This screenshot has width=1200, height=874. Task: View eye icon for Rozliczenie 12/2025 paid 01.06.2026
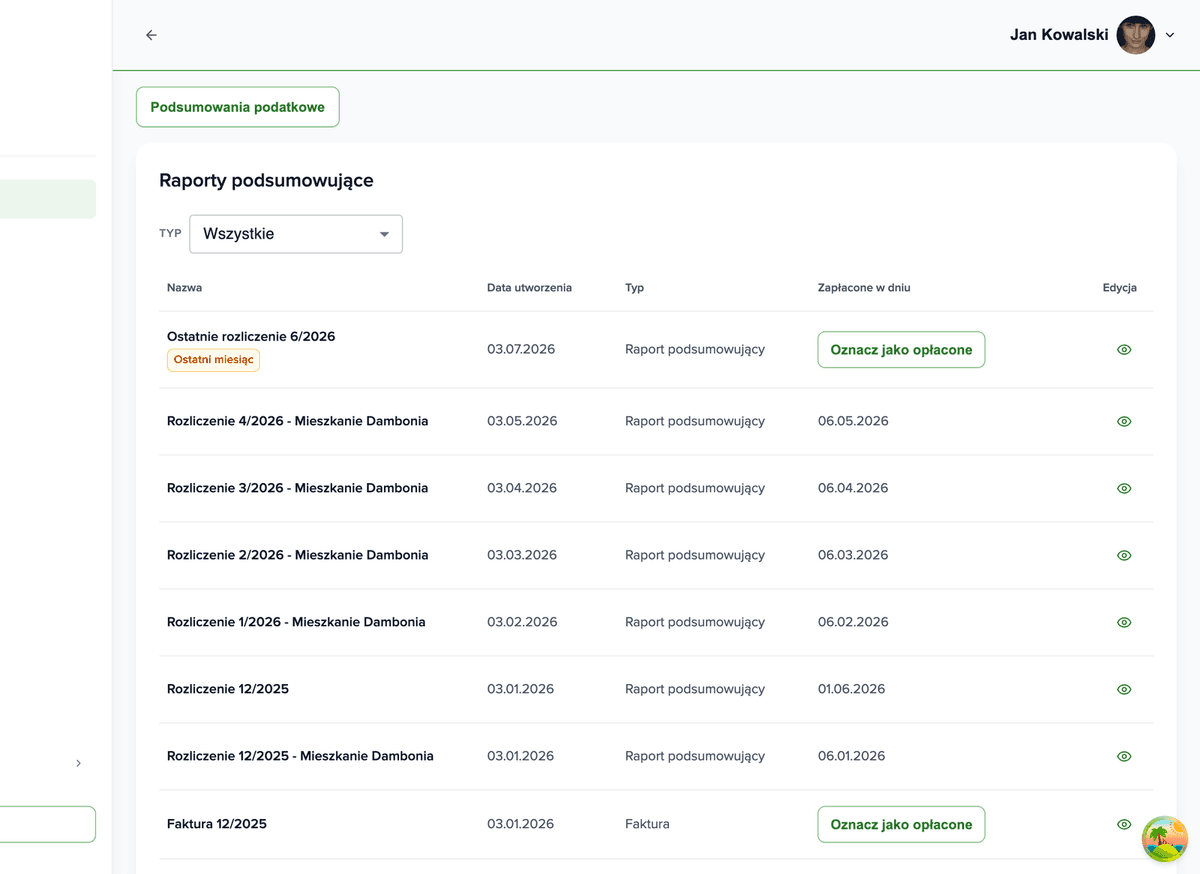(x=1124, y=689)
